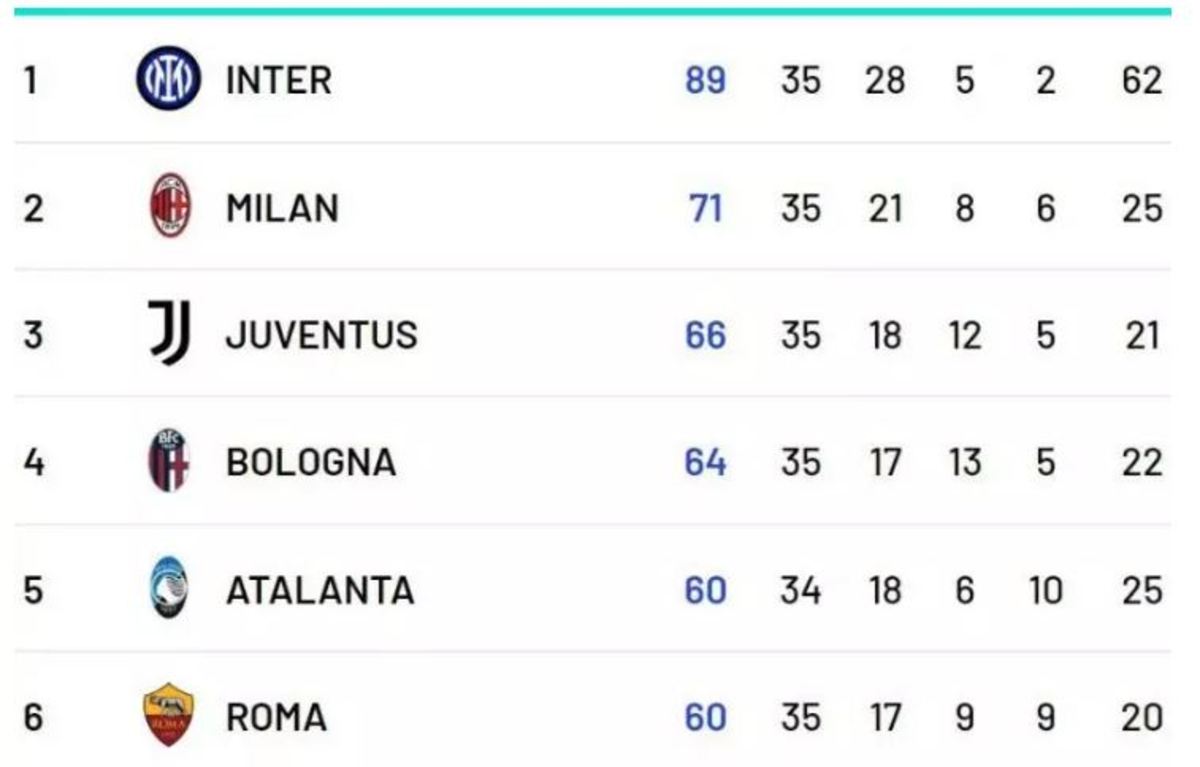Select rank number 1 for Inter
This screenshot has height=767, width=1200.
(31, 80)
